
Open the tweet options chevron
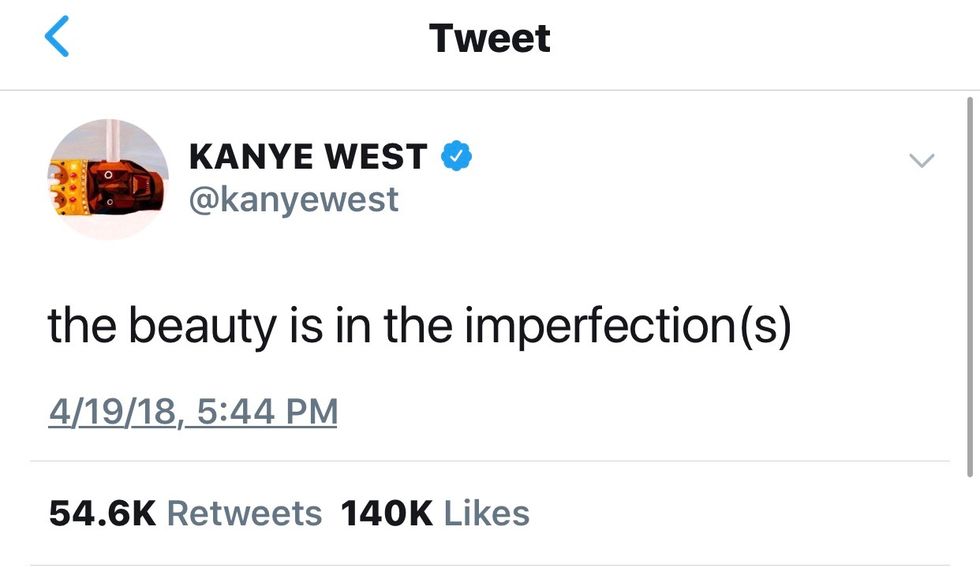(x=921, y=160)
